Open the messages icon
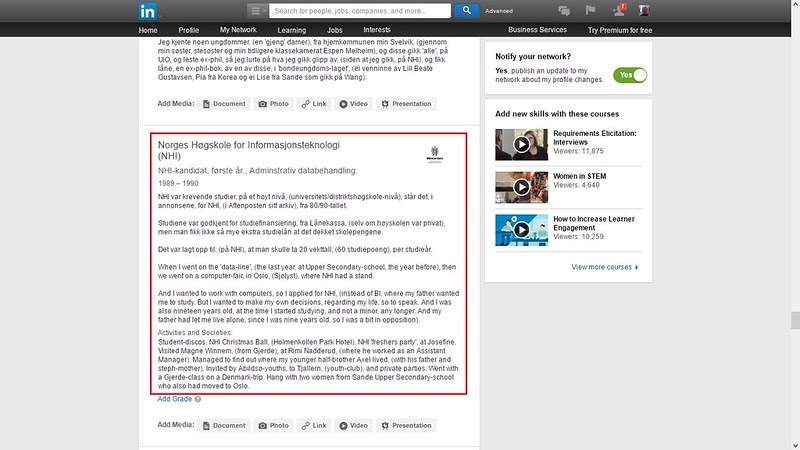This screenshot has width=800, height=450. pos(564,10)
